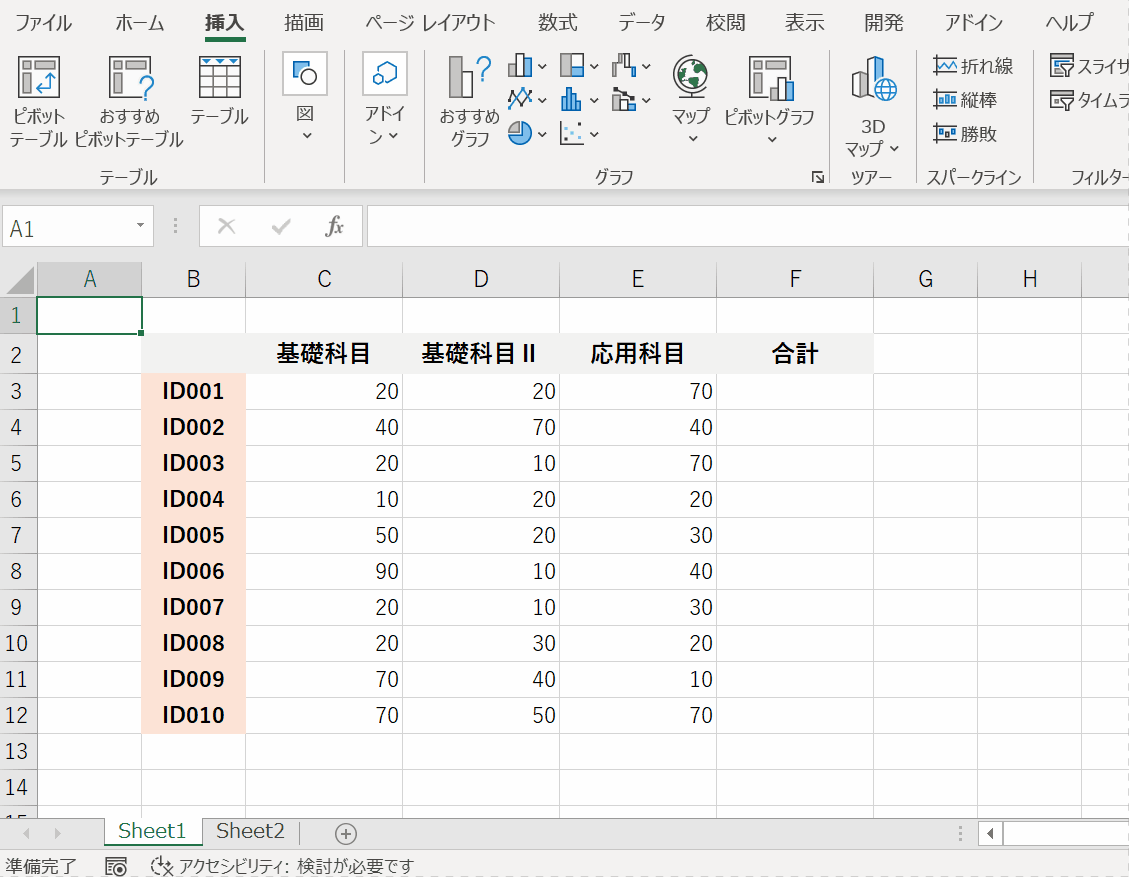
Task: Open the Name Box dropdown arrow
Action: pyautogui.click(x=141, y=227)
